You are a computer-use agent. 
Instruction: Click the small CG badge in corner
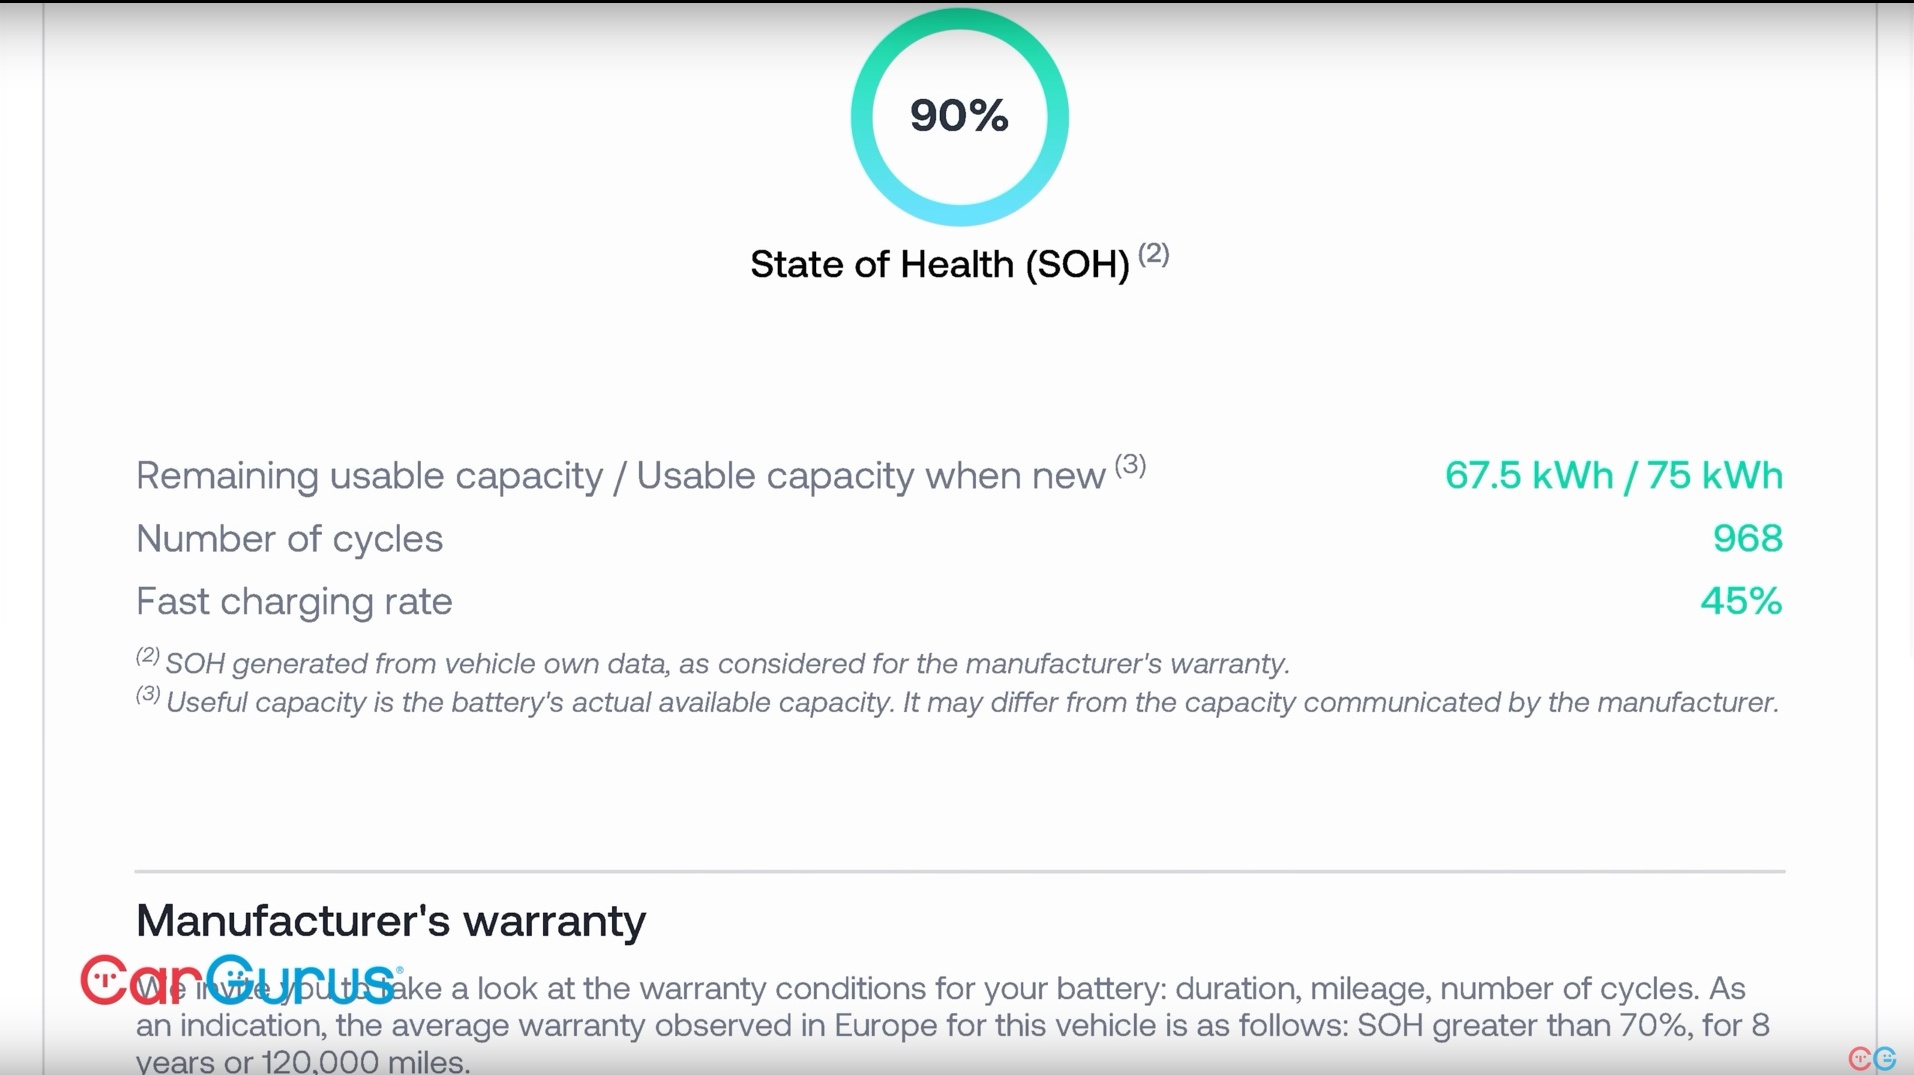pyautogui.click(x=1872, y=1058)
